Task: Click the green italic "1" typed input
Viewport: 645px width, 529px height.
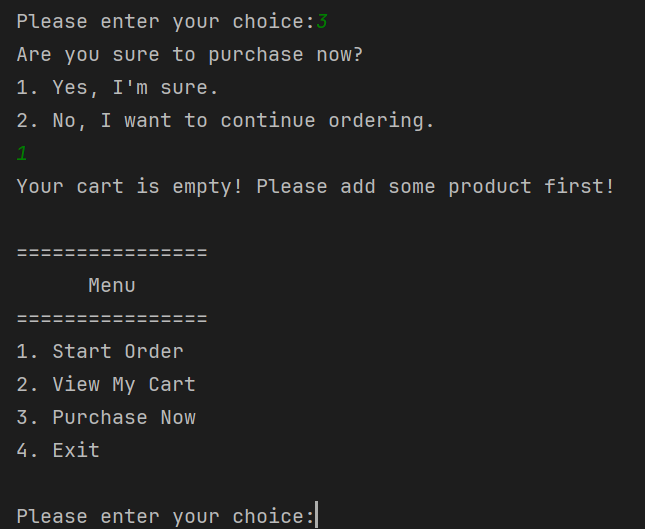Action: tap(22, 154)
